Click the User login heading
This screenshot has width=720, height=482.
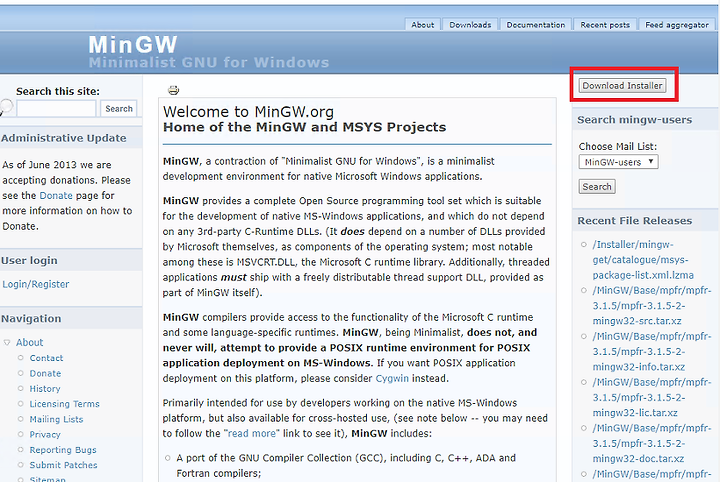[29, 261]
